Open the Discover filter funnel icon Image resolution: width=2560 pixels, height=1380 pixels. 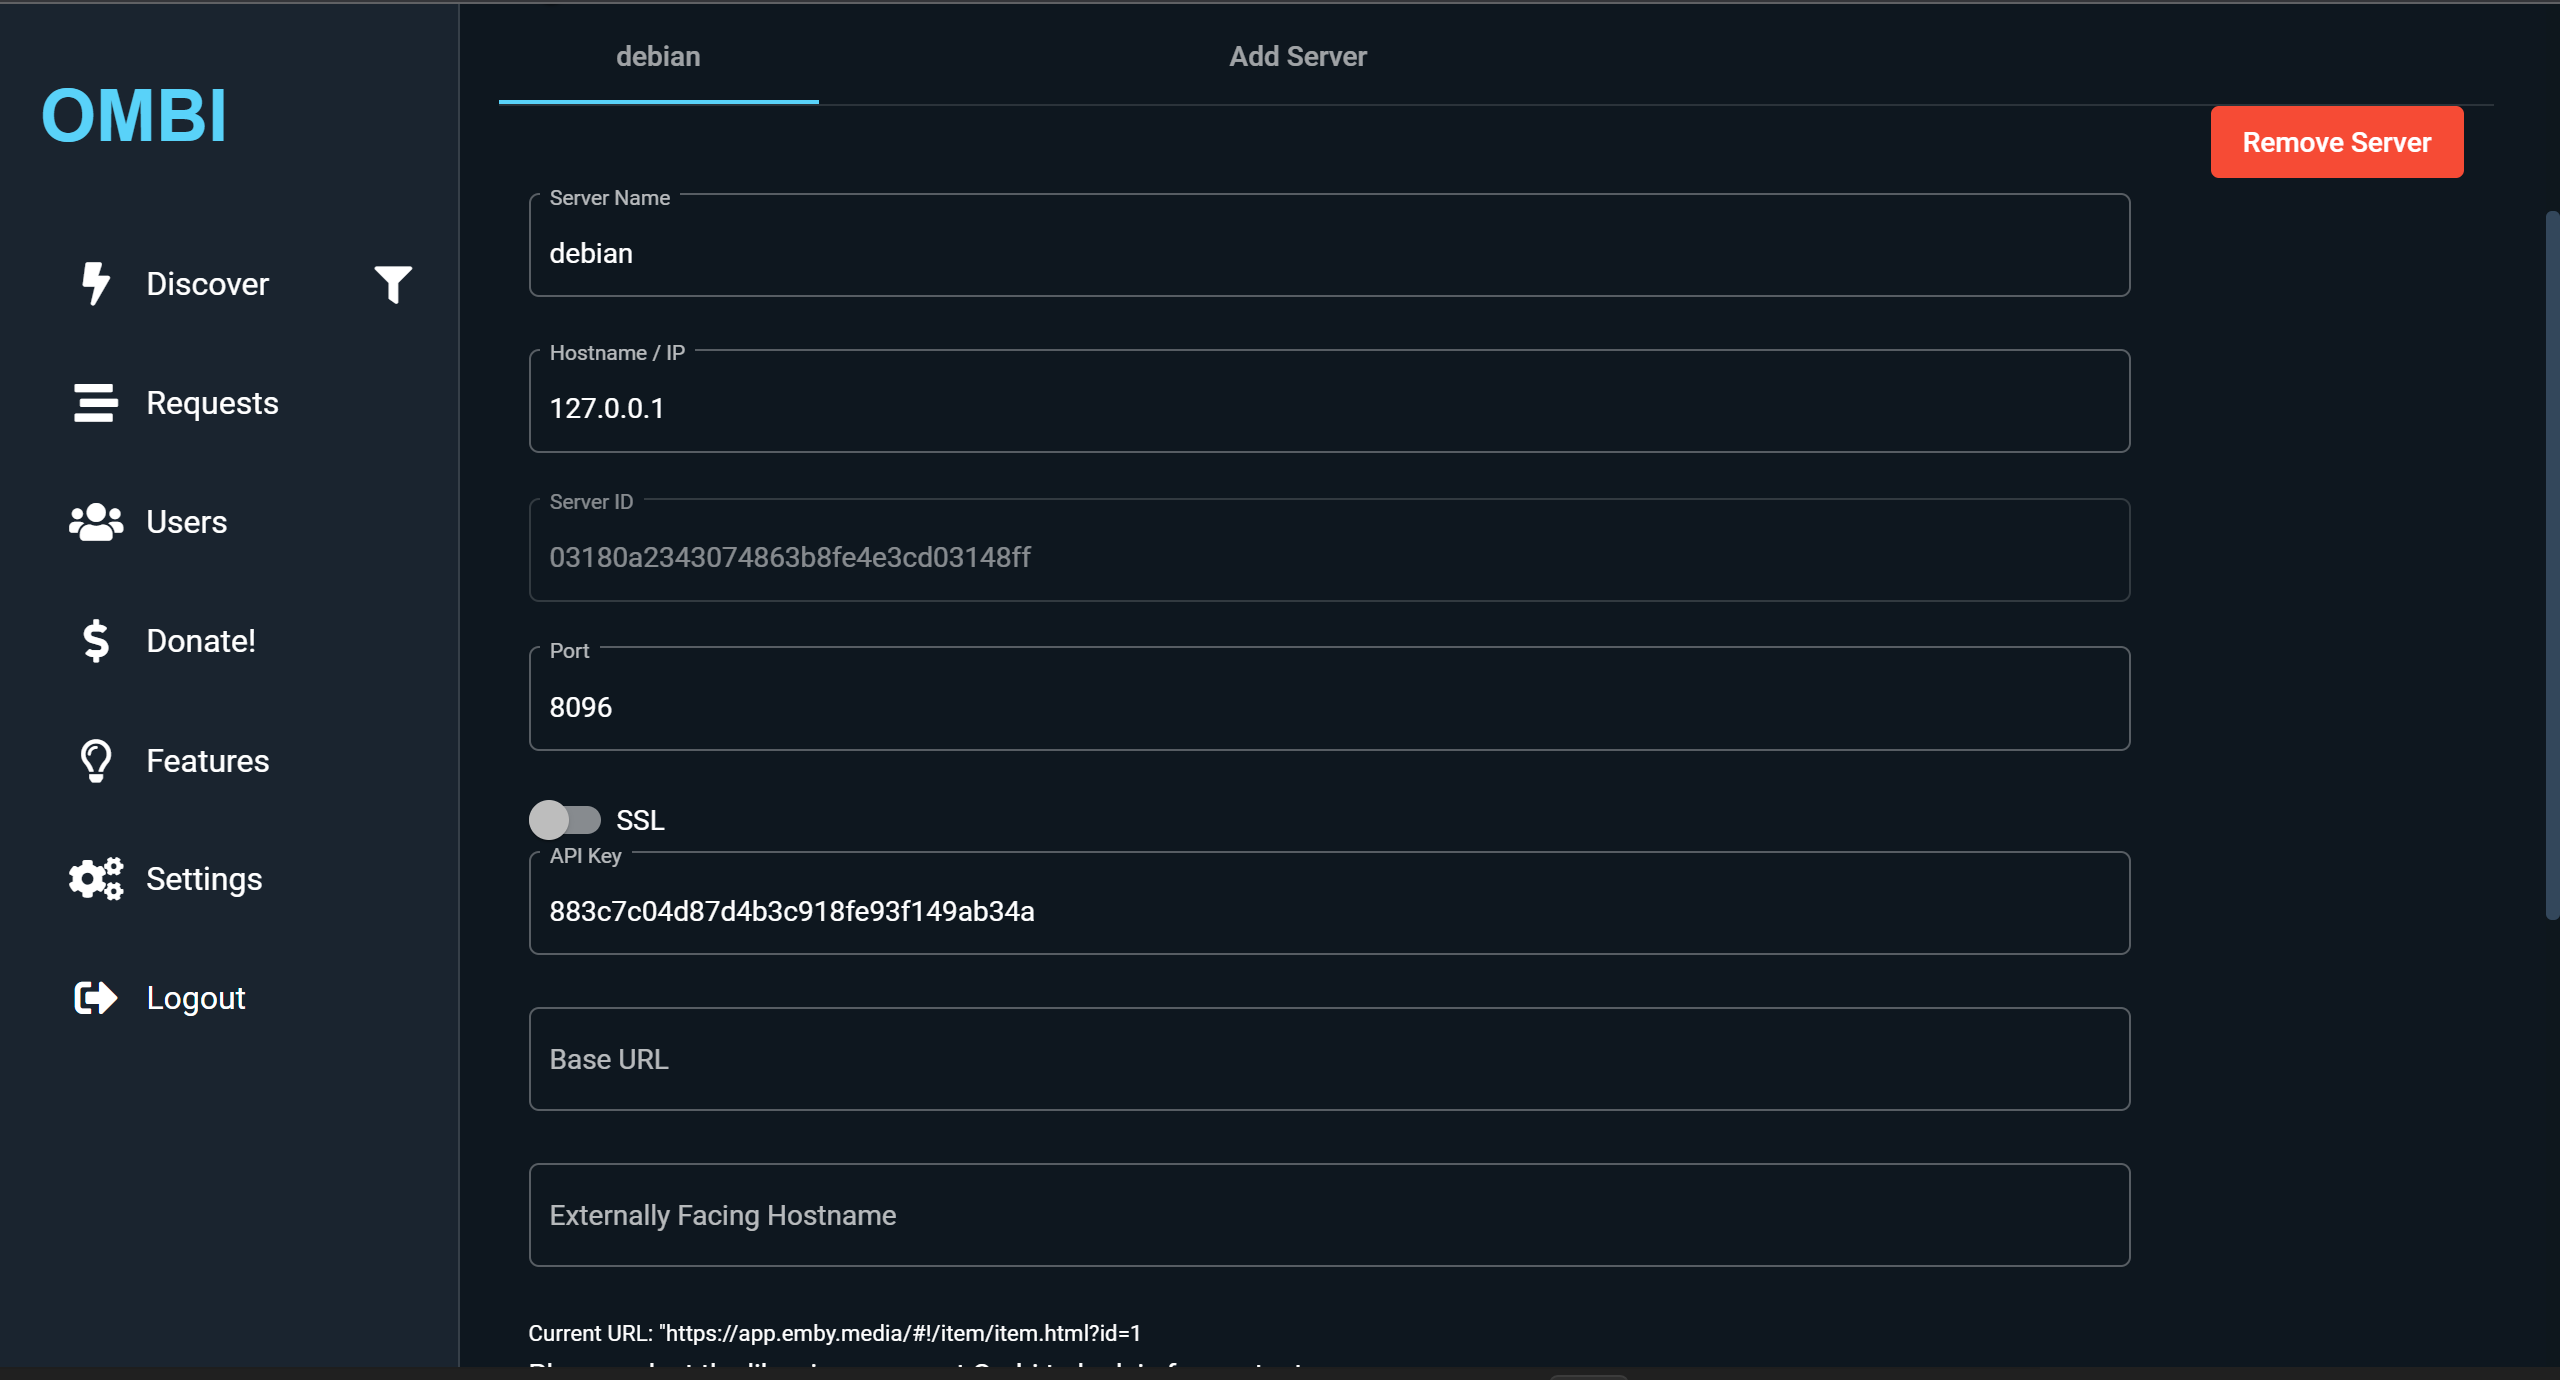pyautogui.click(x=393, y=284)
